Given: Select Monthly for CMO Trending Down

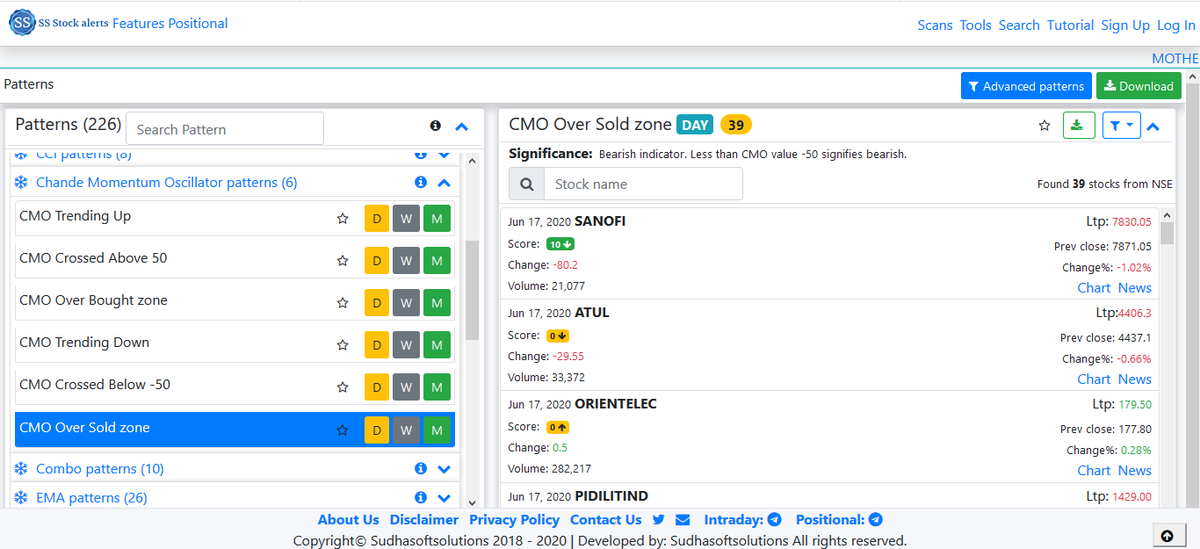Looking at the screenshot, I should (x=436, y=345).
